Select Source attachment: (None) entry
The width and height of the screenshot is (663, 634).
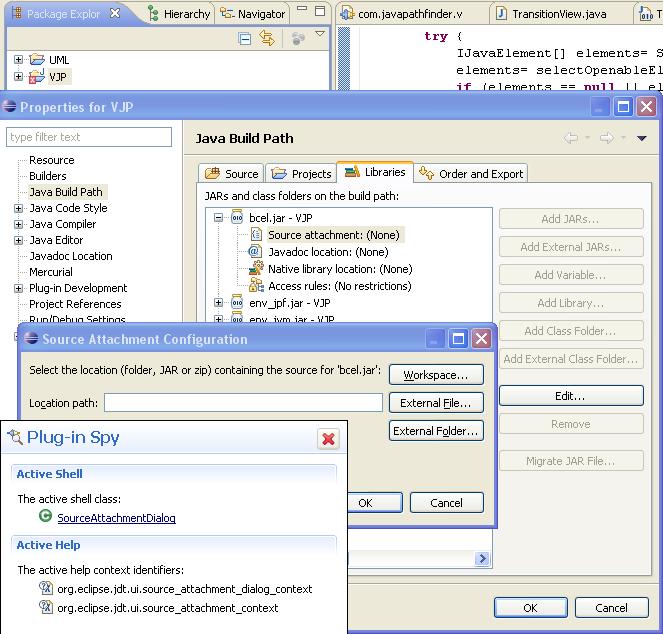[333, 235]
